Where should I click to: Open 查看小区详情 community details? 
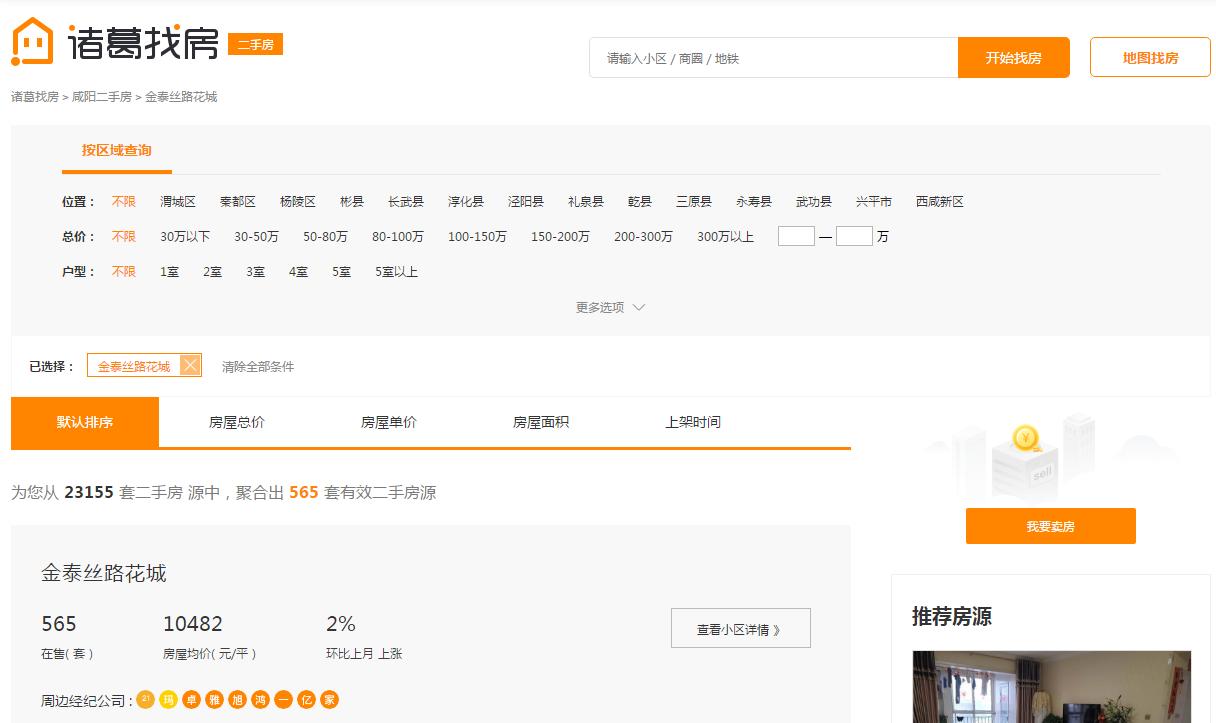click(x=740, y=628)
